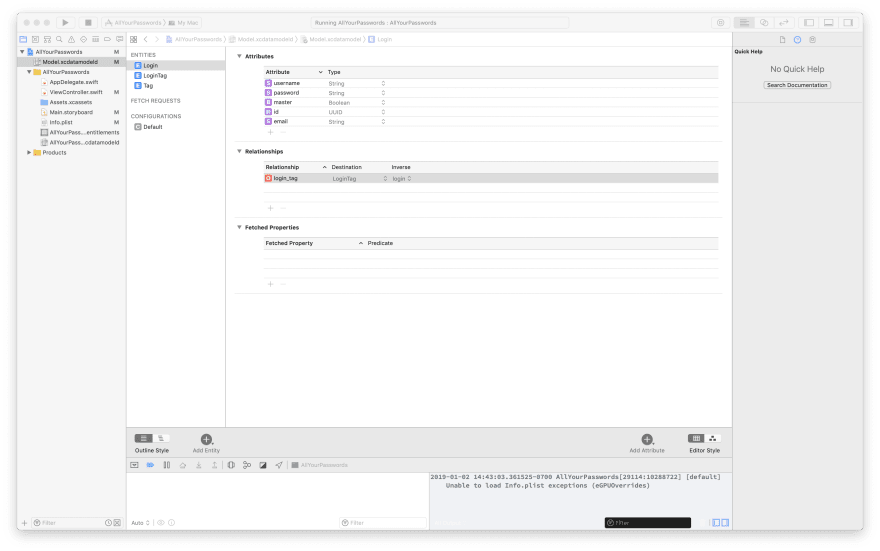
Task: Collapse the Relationships section
Action: (x=239, y=151)
